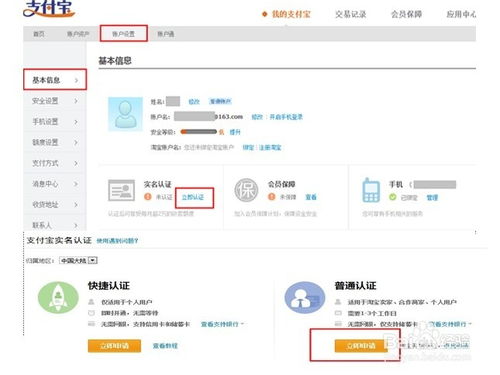Expand 查看支持银行 under 快捷认证

(x=222, y=324)
